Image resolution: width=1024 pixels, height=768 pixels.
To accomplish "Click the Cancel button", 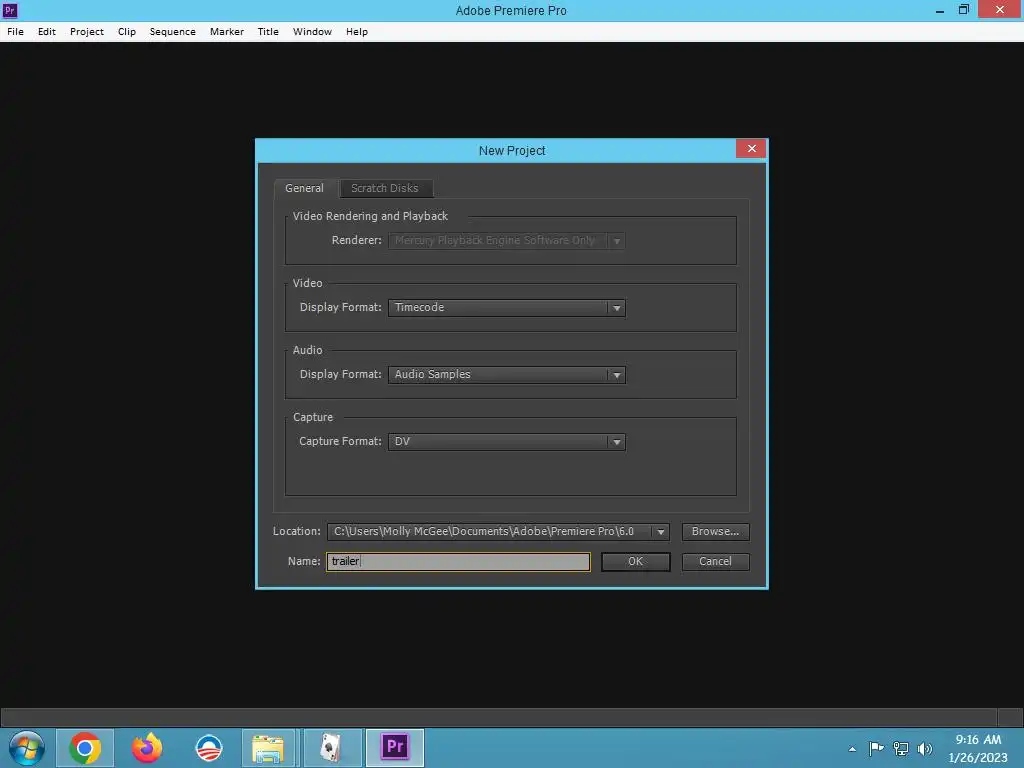I will (x=715, y=562).
